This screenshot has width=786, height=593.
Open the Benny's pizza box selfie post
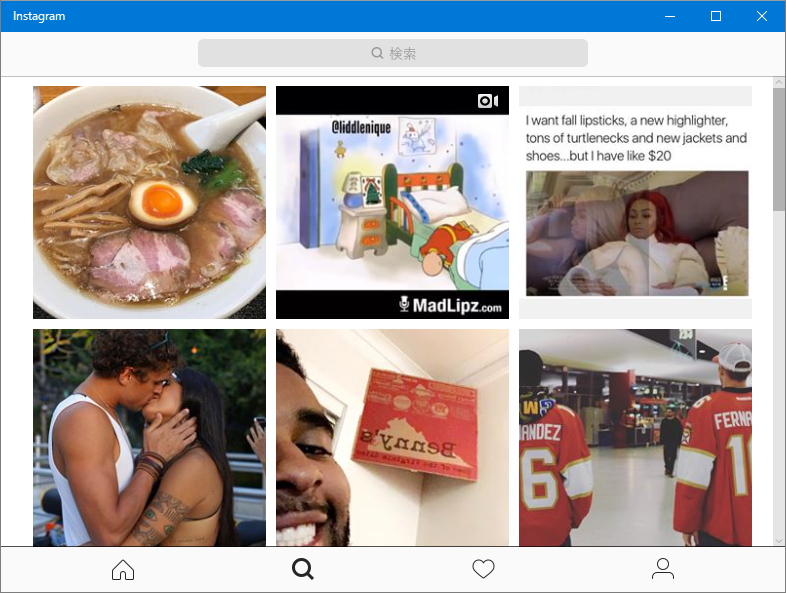pos(392,438)
